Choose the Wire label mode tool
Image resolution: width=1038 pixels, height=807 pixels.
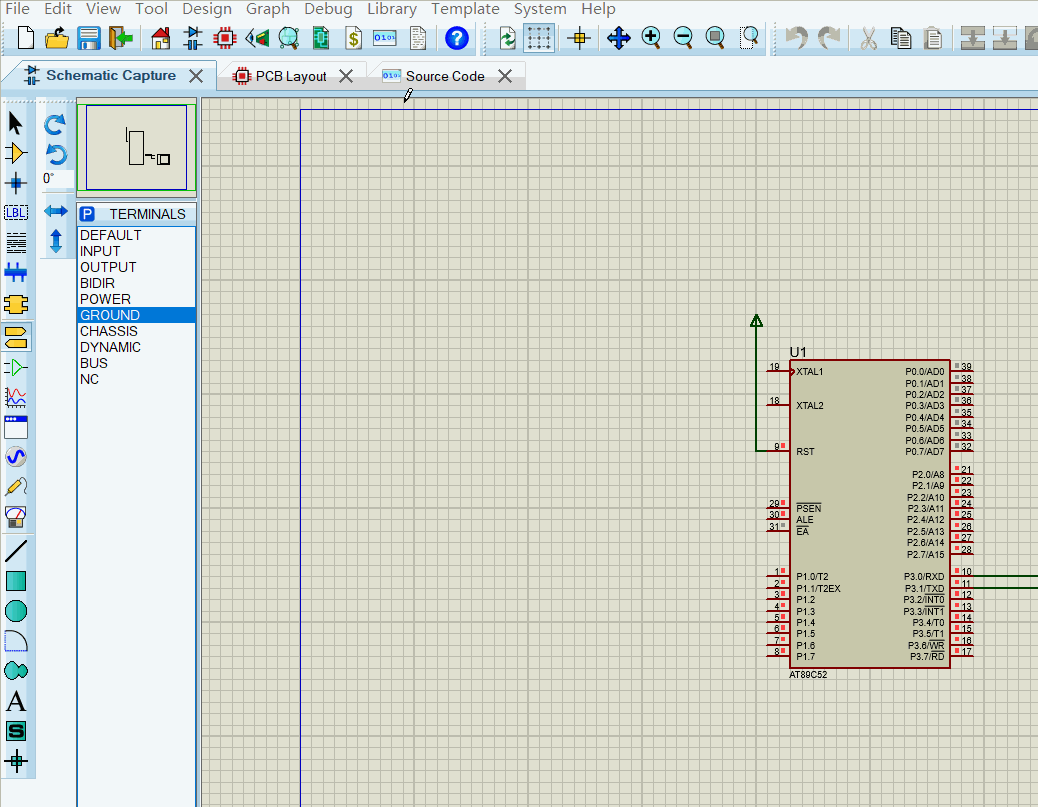[16, 212]
